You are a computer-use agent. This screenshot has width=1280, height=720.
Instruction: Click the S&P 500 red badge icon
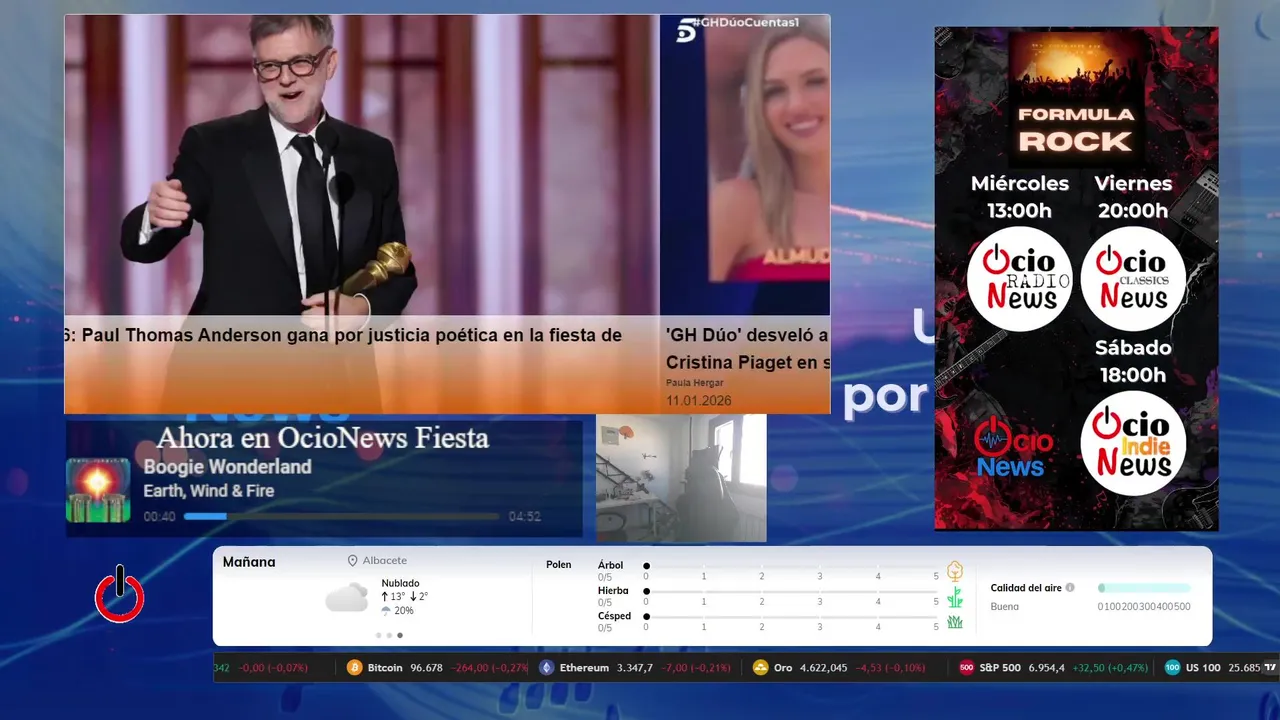pyautogui.click(x=966, y=668)
